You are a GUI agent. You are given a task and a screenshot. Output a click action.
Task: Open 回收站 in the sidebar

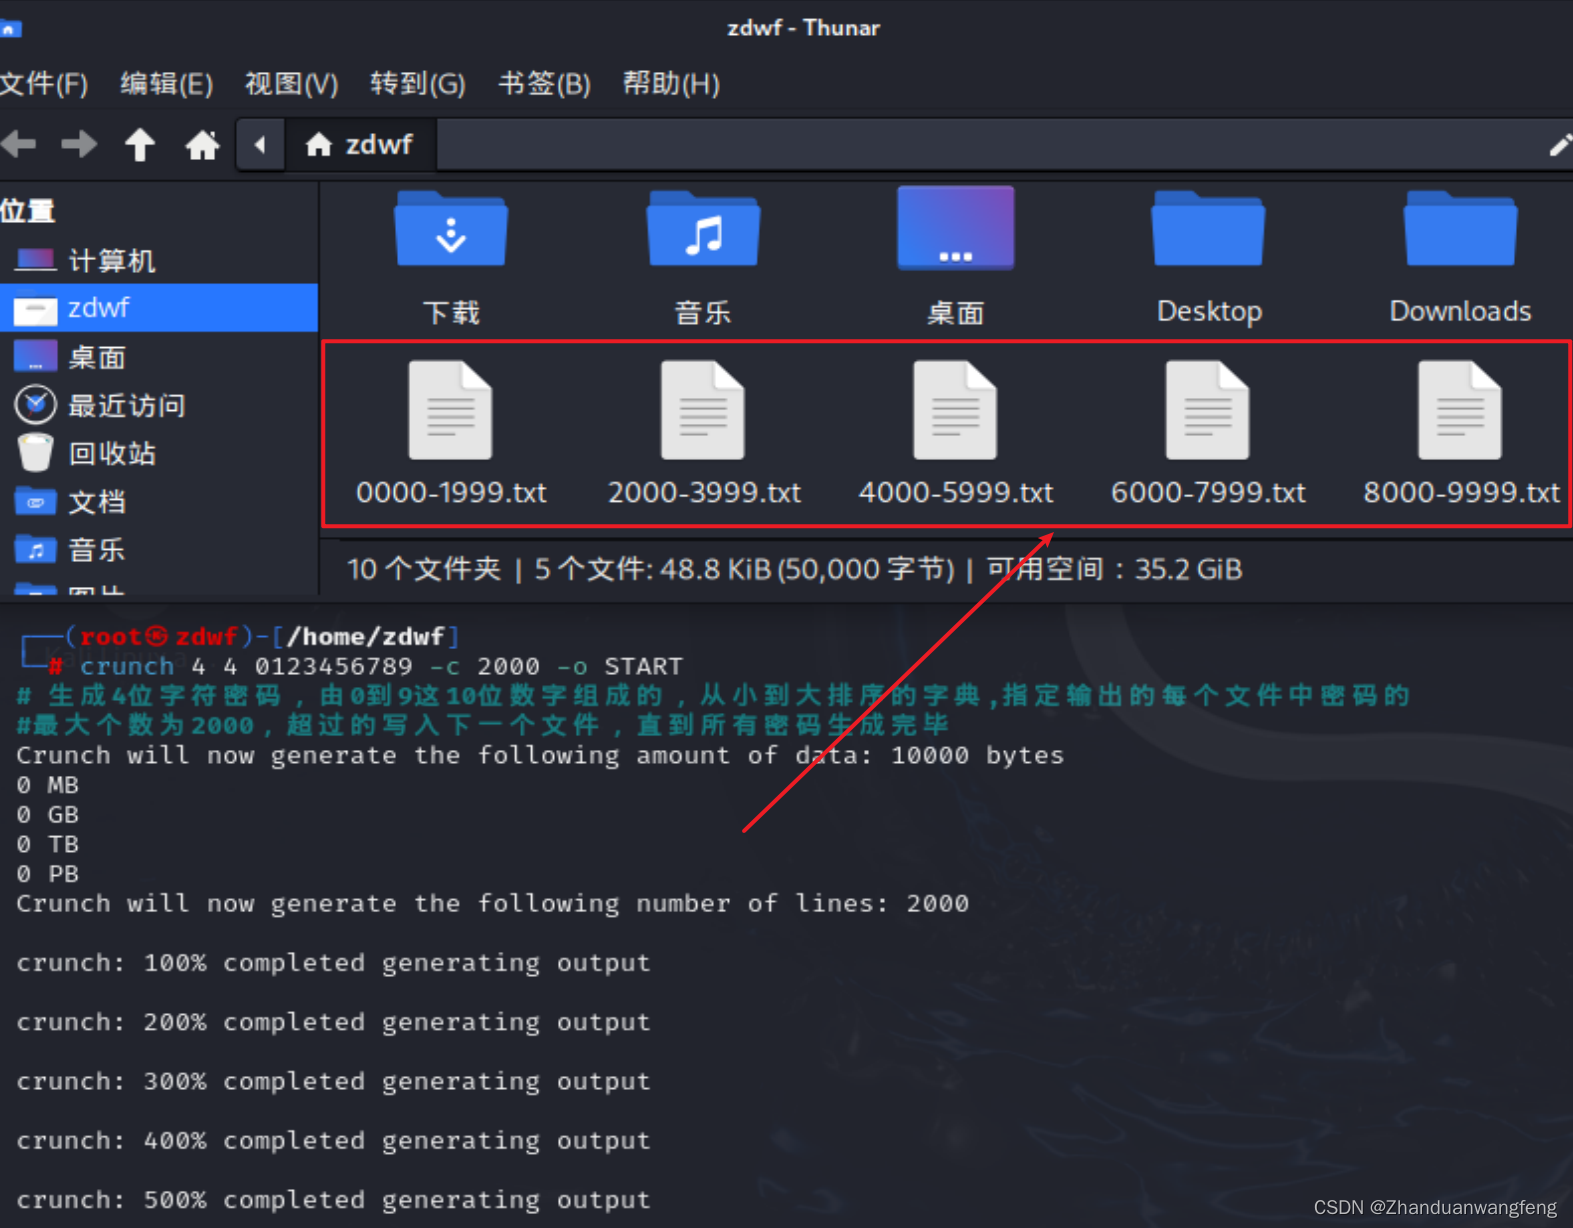158,453
